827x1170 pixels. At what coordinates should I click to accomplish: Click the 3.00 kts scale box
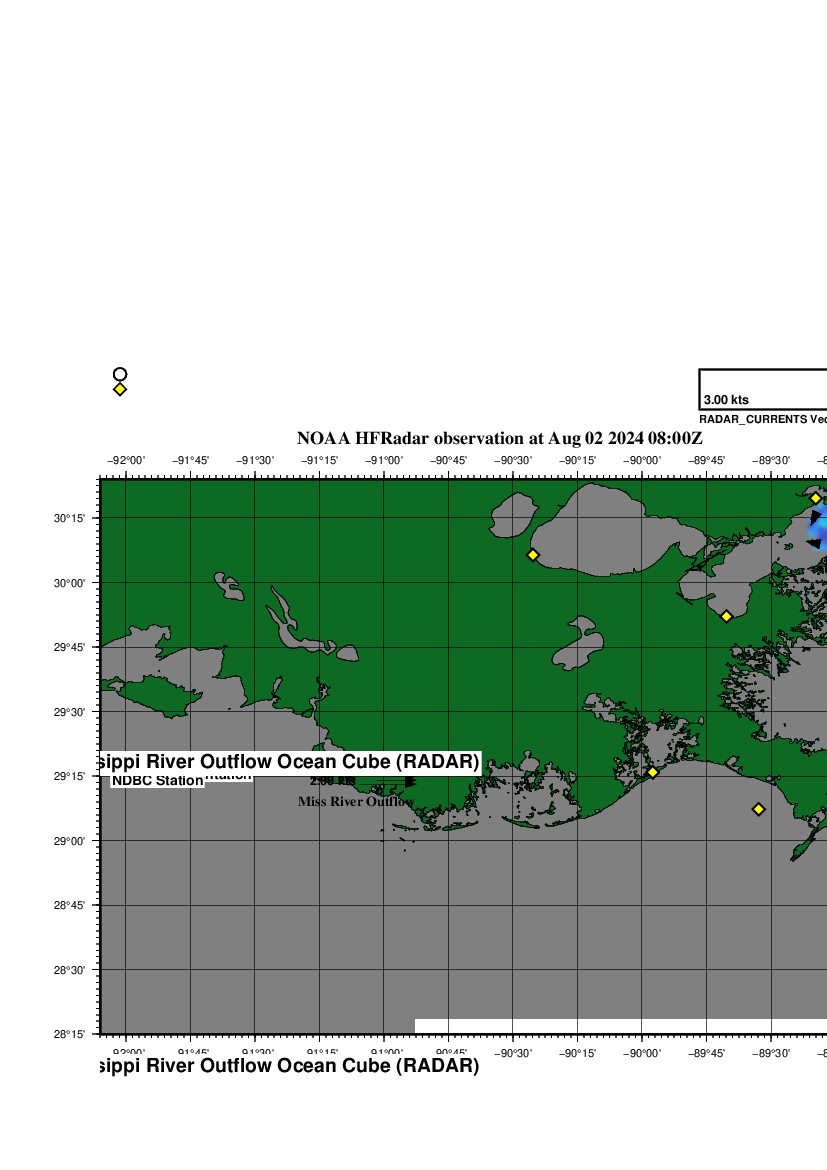(762, 389)
